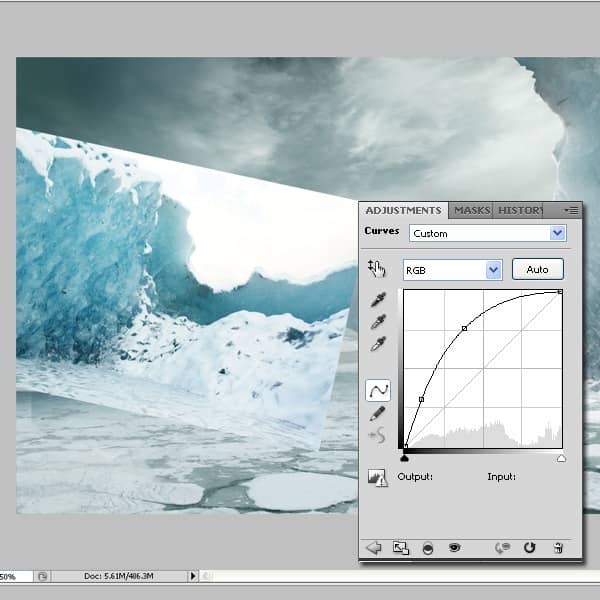The height and width of the screenshot is (600, 600).
Task: Select the pencil draw curve tool
Action: click(377, 414)
